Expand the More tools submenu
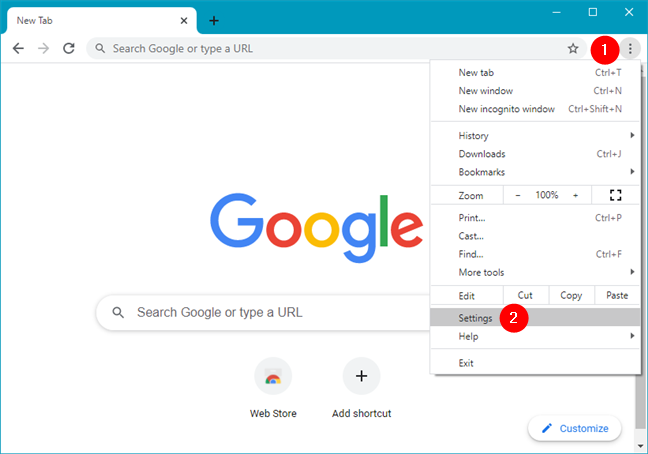Image resolution: width=648 pixels, height=454 pixels. pos(535,272)
